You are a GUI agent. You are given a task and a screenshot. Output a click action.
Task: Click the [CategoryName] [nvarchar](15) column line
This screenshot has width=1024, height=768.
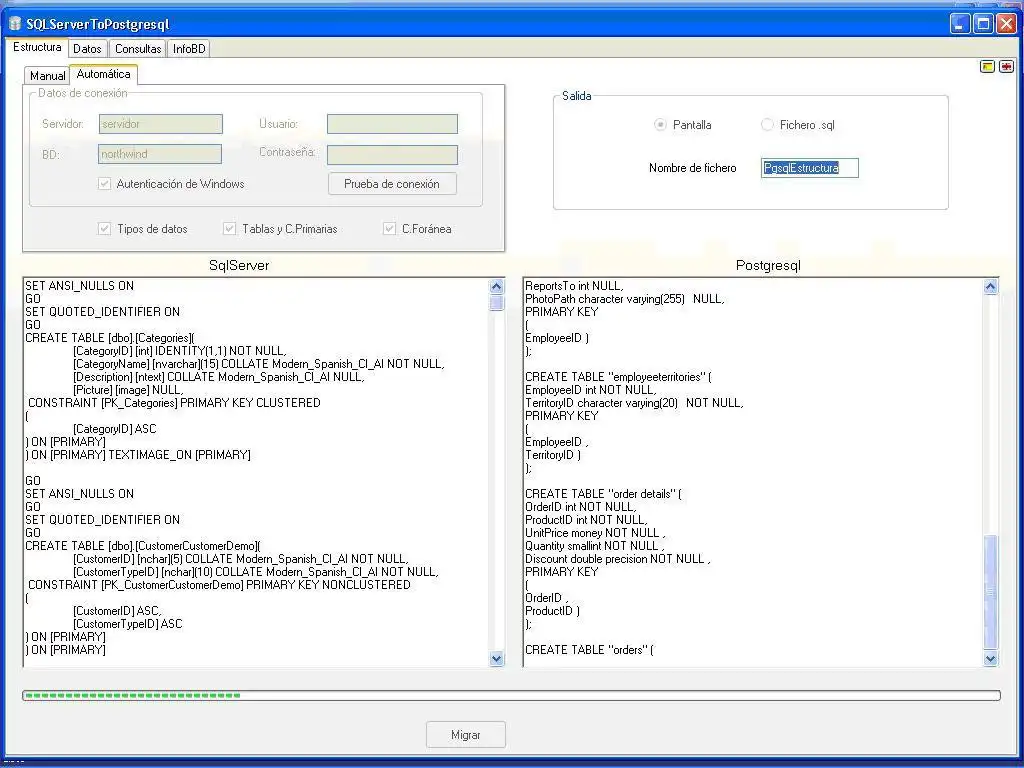pyautogui.click(x=259, y=364)
